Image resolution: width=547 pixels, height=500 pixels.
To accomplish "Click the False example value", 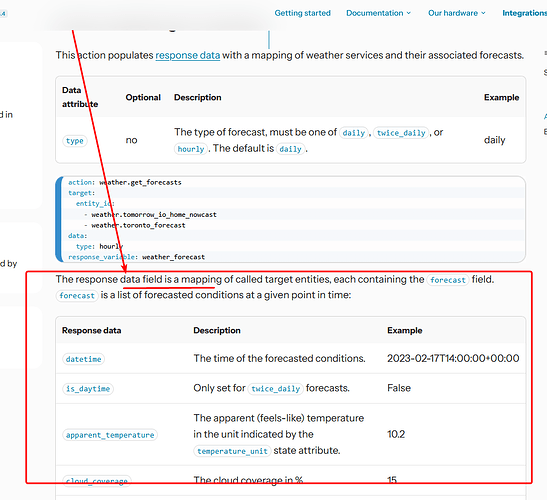I will (399, 388).
